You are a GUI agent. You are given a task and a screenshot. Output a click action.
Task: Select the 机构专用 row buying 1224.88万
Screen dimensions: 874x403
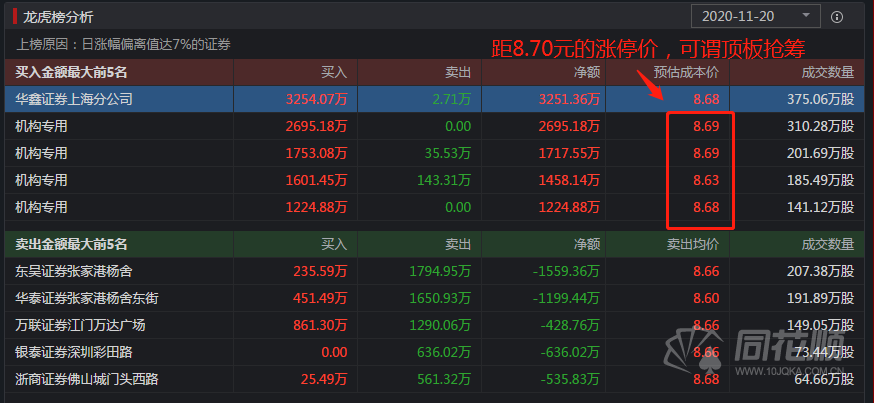436,207
